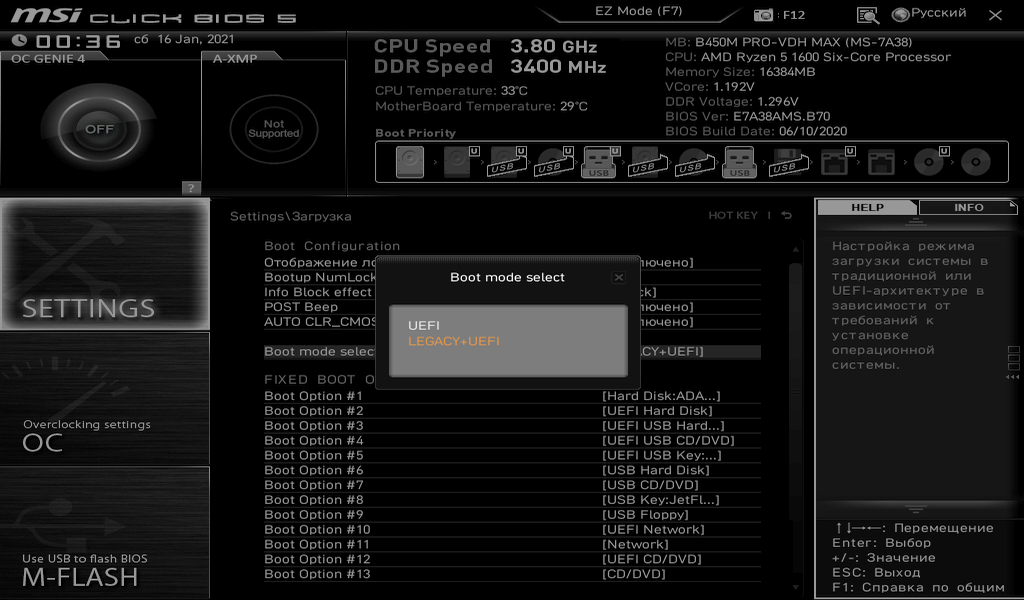Screen dimensions: 1024x600
Task: Click the back arrow beside HOT KEY
Action: (x=787, y=215)
